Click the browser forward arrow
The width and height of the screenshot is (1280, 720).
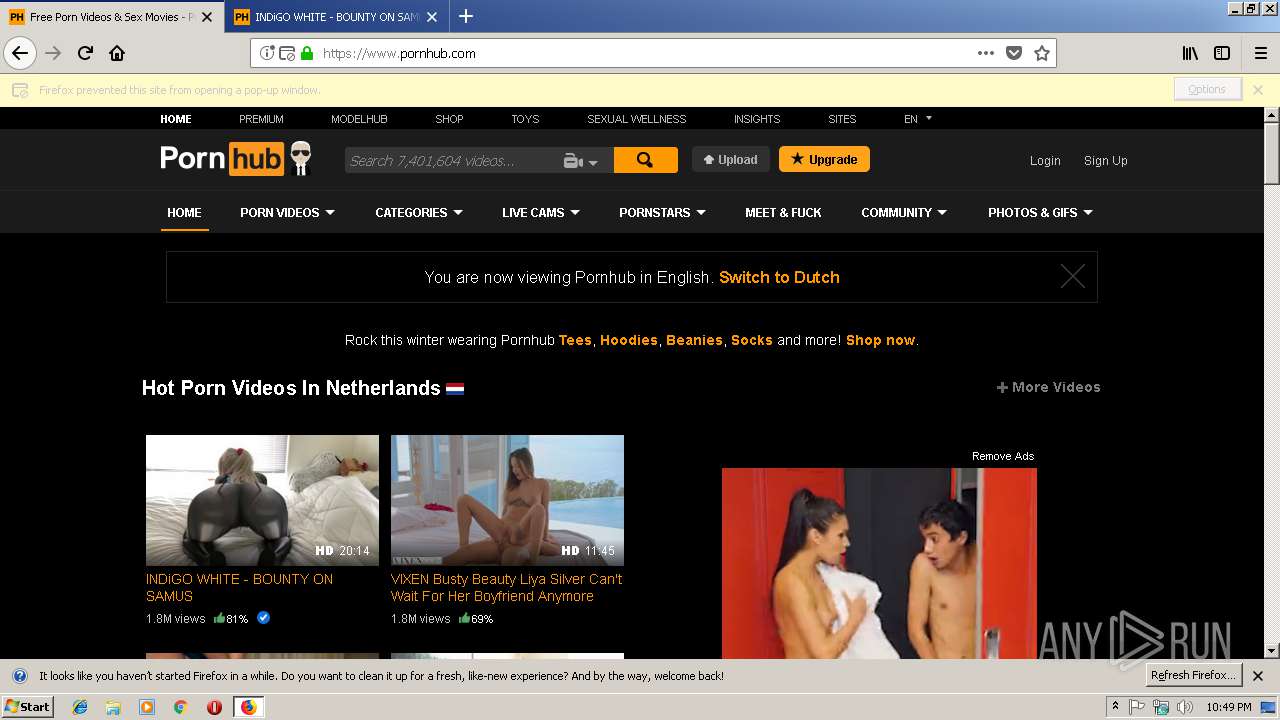tap(53, 53)
